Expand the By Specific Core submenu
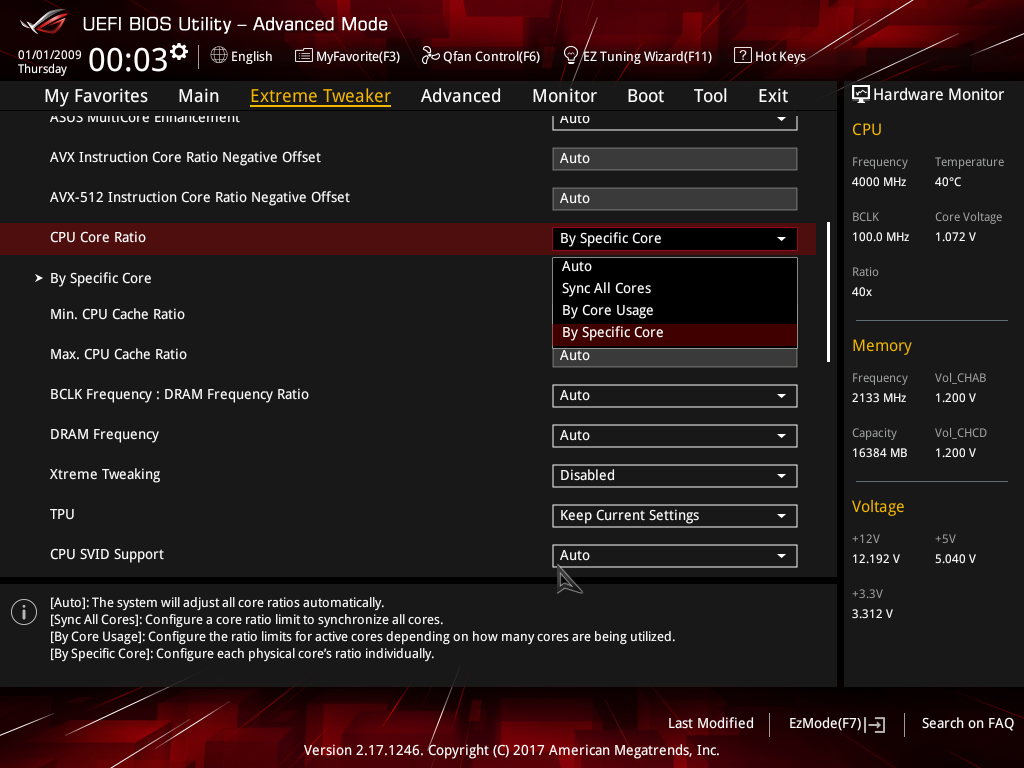Screen dimensions: 1024x768 (x=101, y=278)
